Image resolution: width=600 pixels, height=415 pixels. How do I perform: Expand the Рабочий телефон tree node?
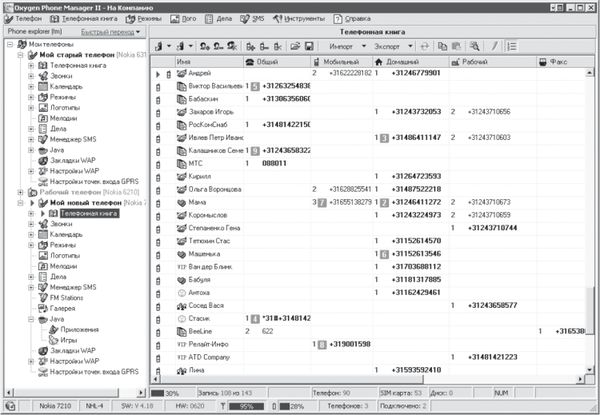pyautogui.click(x=20, y=191)
